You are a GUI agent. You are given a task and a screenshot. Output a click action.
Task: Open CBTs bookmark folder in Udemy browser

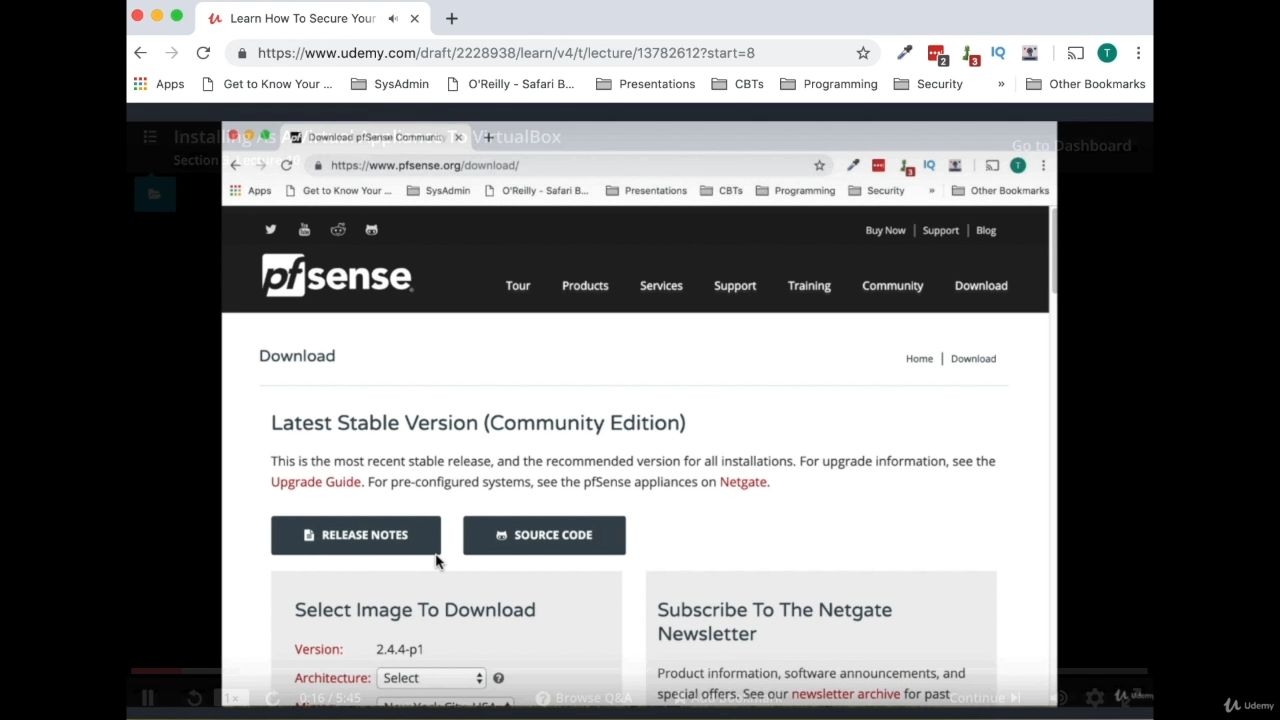(738, 84)
